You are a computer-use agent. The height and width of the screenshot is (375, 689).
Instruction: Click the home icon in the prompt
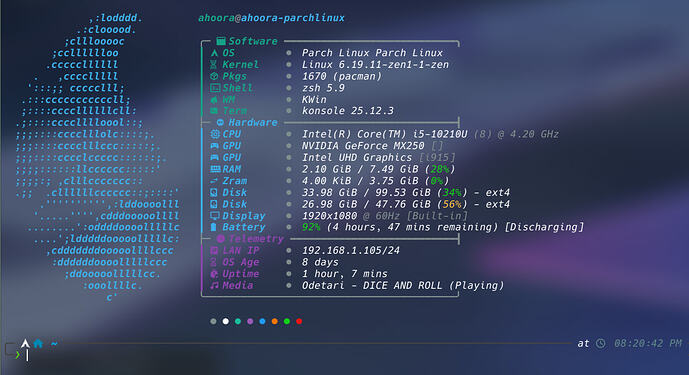38,343
